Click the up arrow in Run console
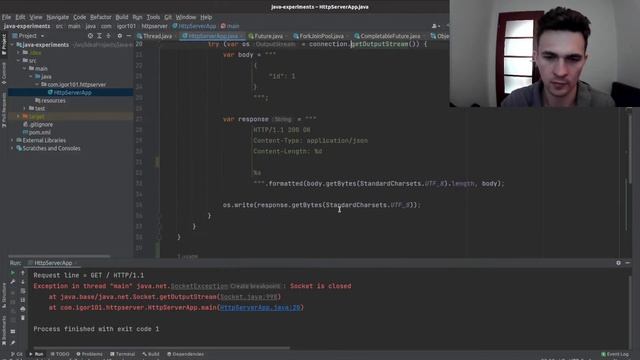The width and height of the screenshot is (640, 360). 22,273
